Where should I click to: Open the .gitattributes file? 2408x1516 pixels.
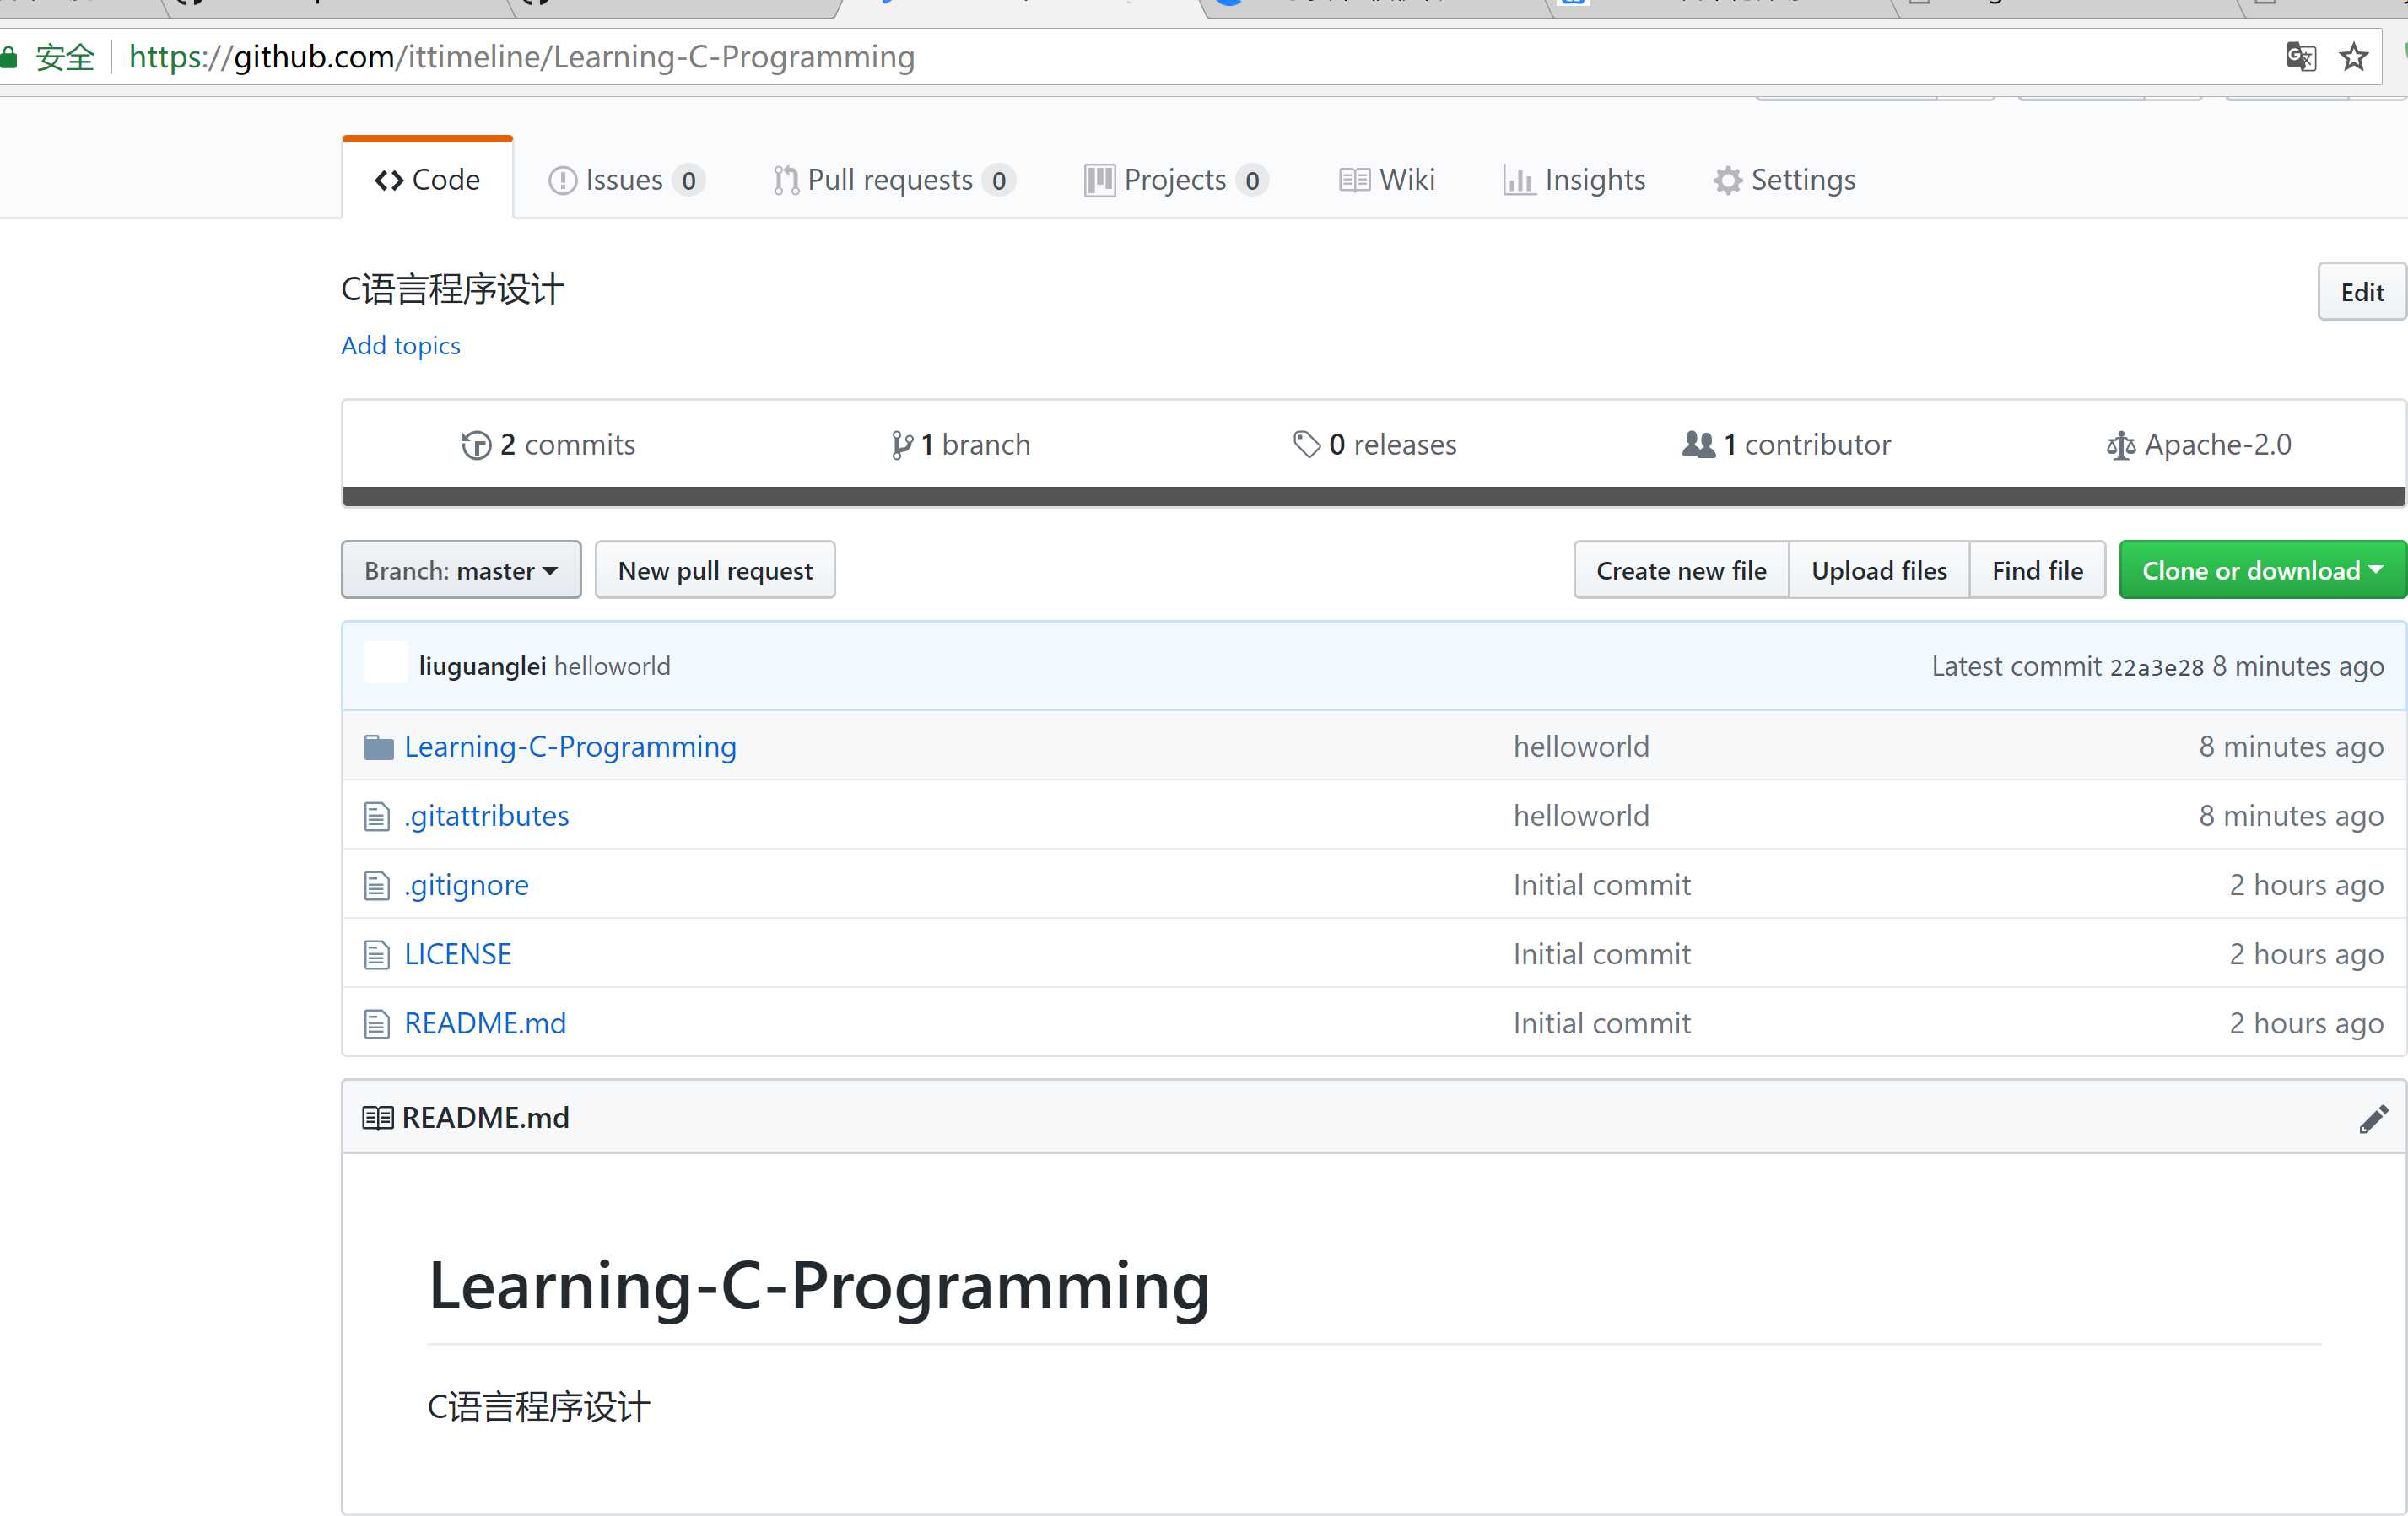486,816
